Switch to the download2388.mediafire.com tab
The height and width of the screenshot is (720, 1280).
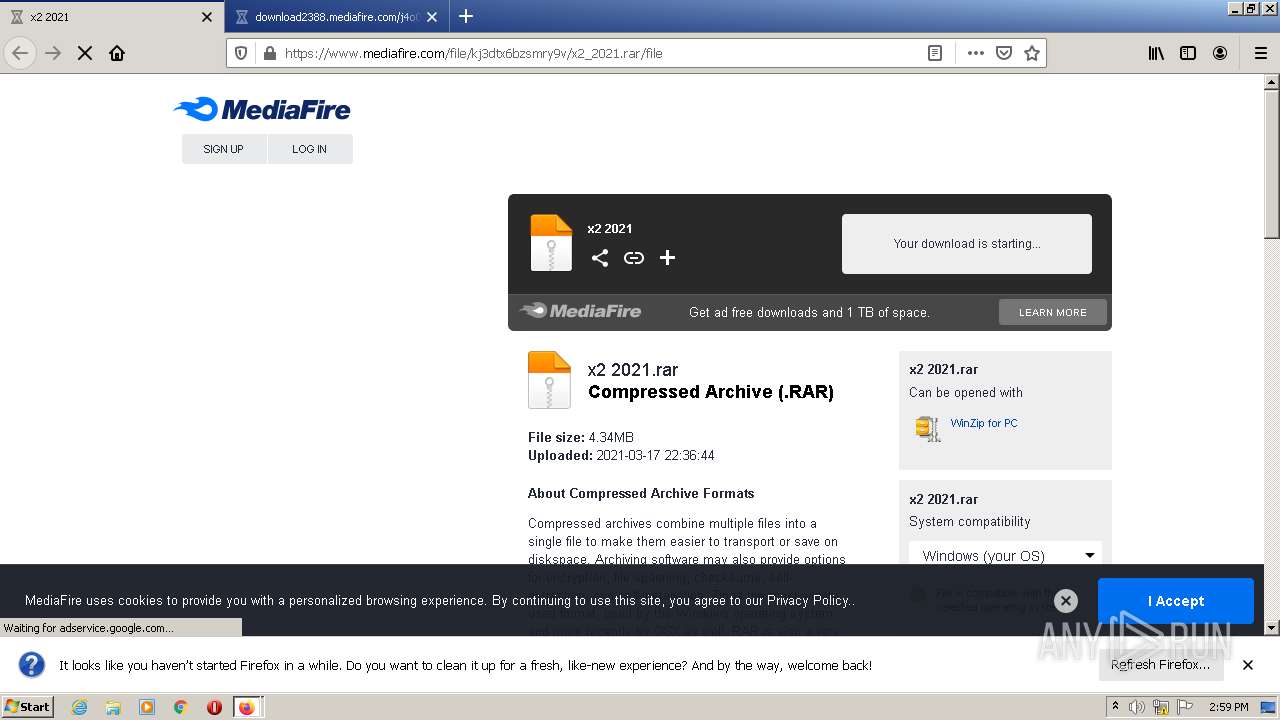click(x=337, y=17)
